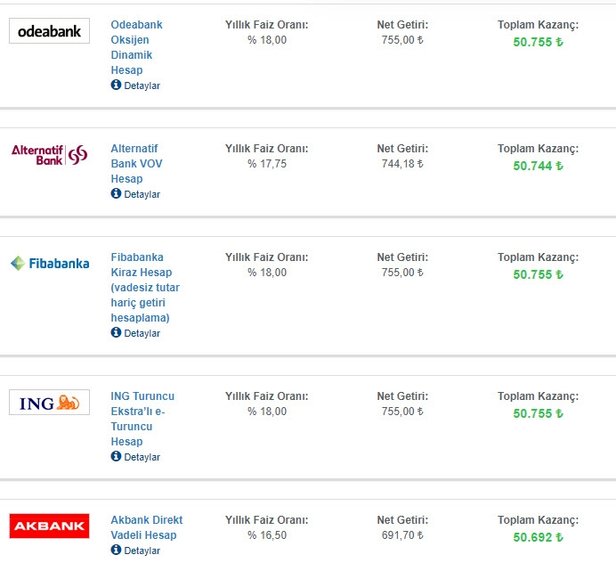The image size is (616, 571).
Task: Open ING Turuncu Ekstra'lı e-Turuncu Hesap
Action: [142, 418]
